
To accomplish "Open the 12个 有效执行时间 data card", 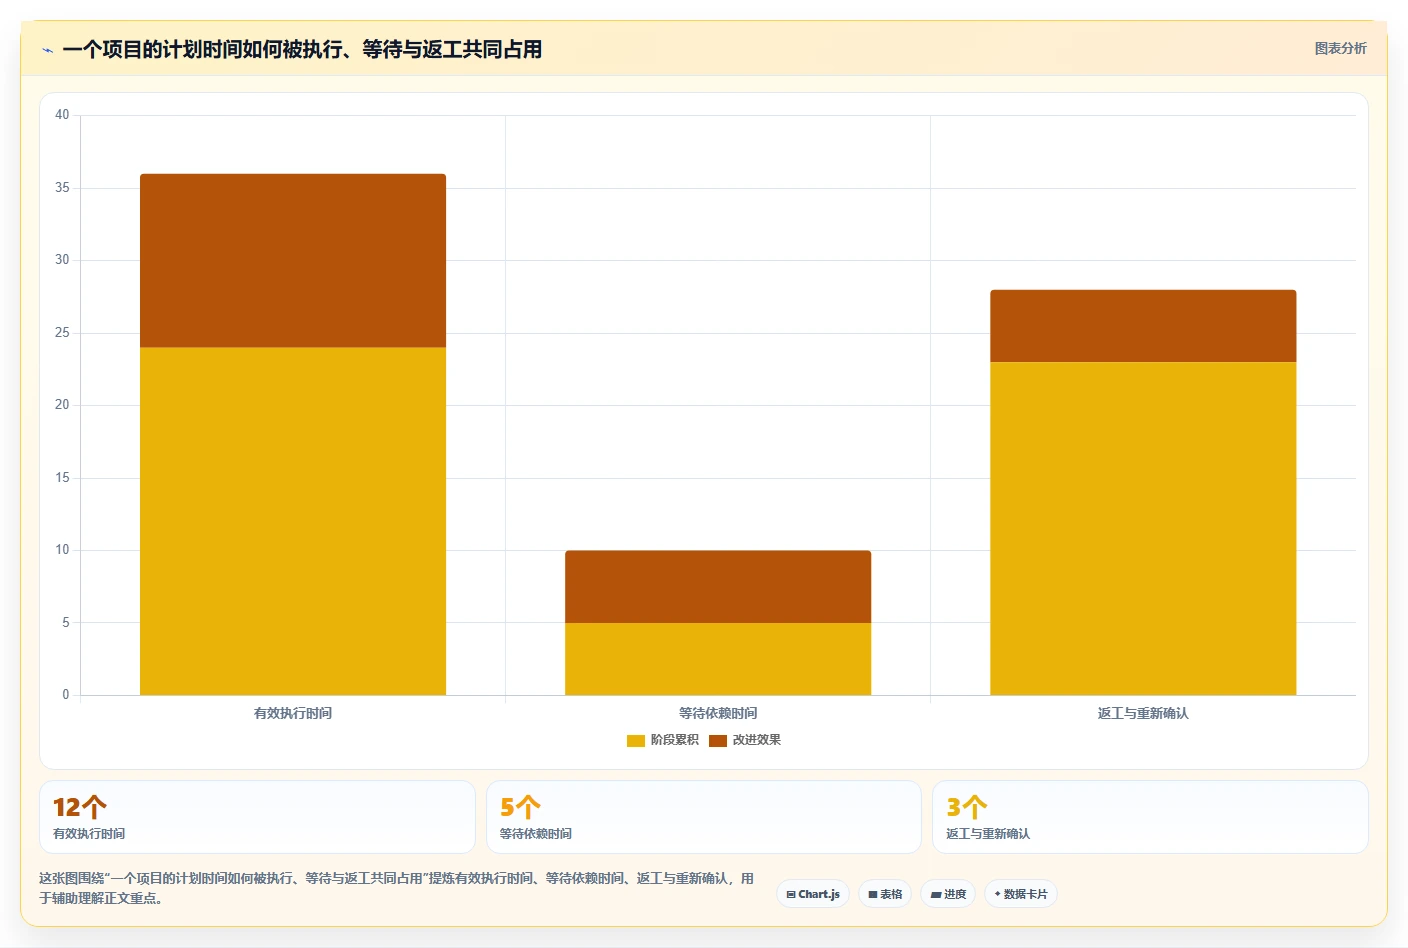I will pyautogui.click(x=257, y=817).
